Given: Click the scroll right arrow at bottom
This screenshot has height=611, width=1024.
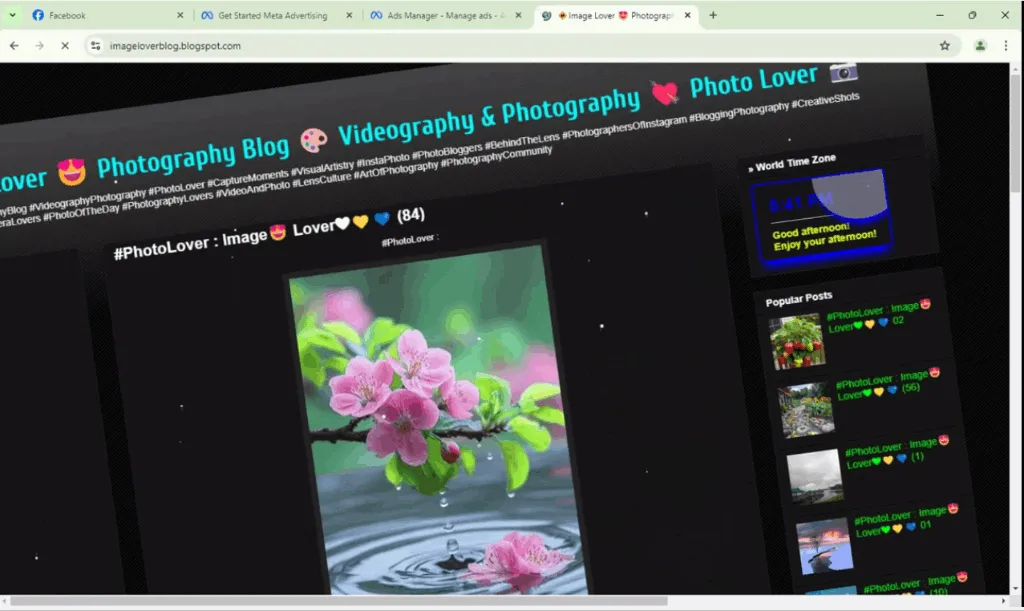Looking at the screenshot, I should [1004, 601].
